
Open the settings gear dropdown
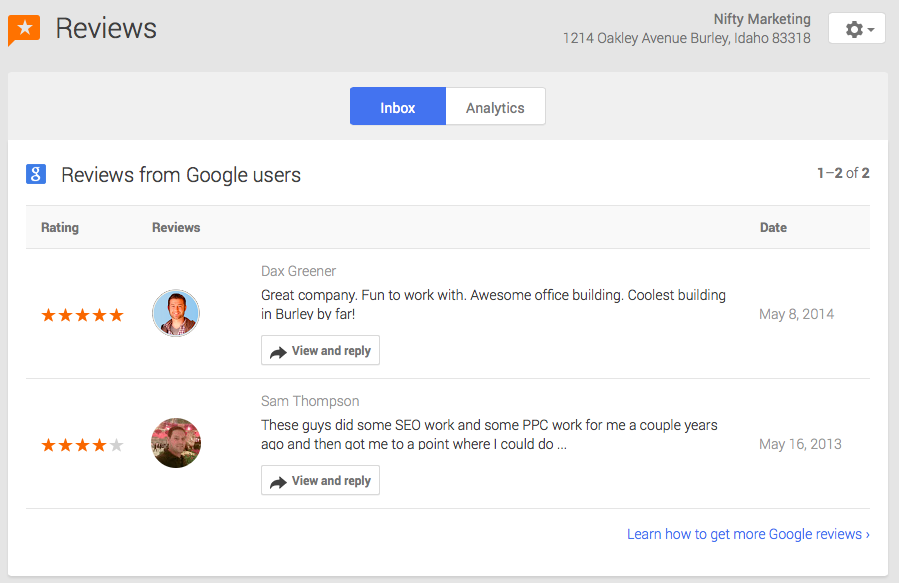(857, 29)
